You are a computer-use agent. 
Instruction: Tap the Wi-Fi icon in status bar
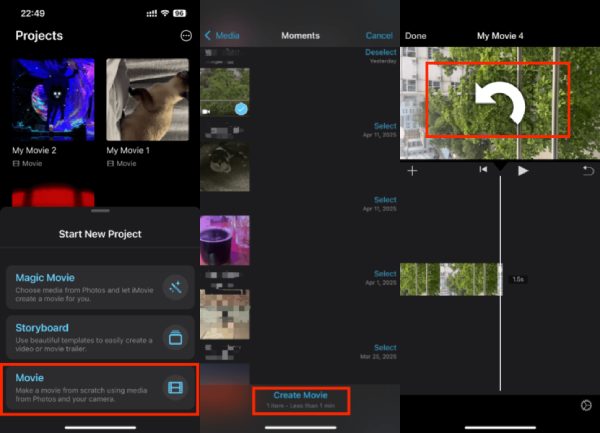click(x=165, y=13)
